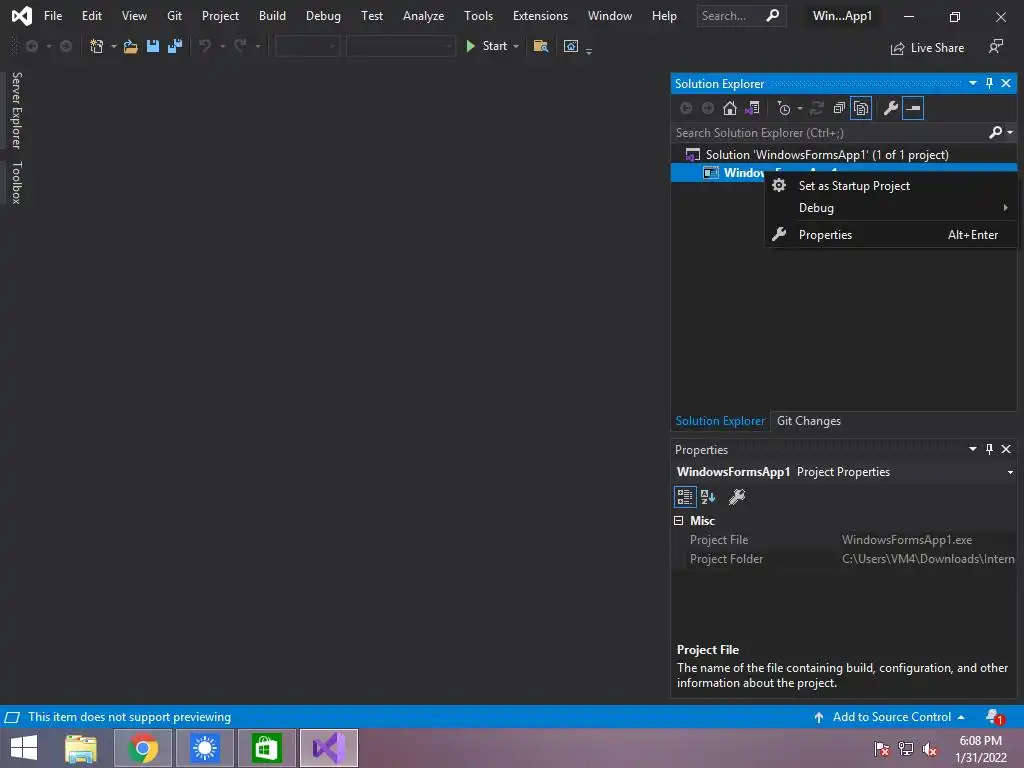Click the Open File folder icon
Image resolution: width=1024 pixels, height=768 pixels.
click(131, 46)
